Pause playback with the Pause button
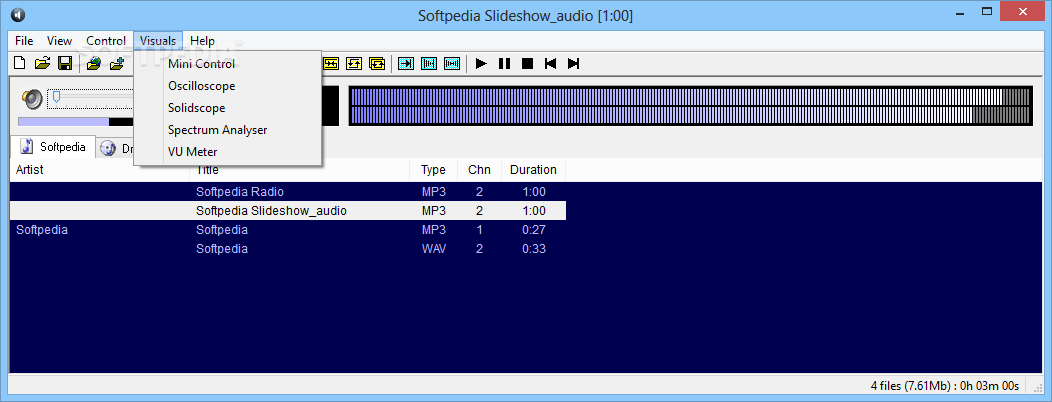 point(505,64)
